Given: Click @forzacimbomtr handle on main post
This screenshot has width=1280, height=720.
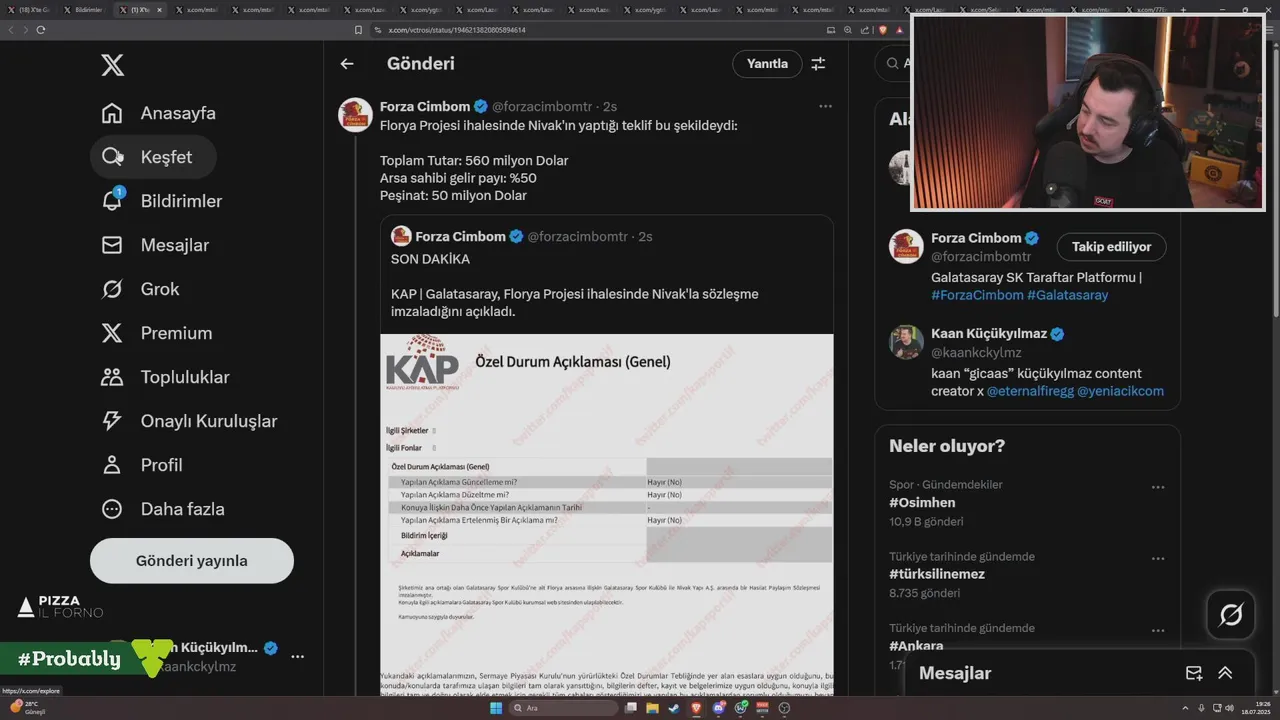Looking at the screenshot, I should coord(542,107).
